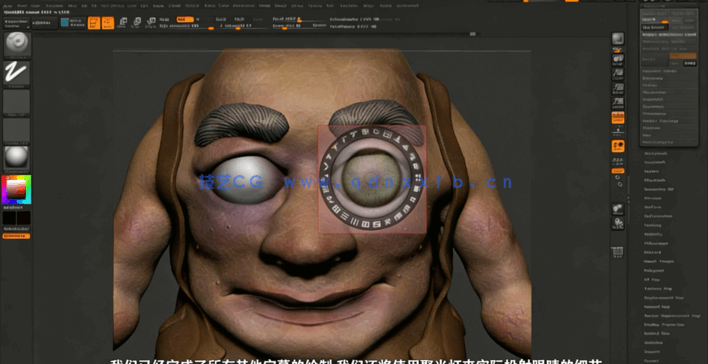Click the AAHalf icon

[x=618, y=103]
